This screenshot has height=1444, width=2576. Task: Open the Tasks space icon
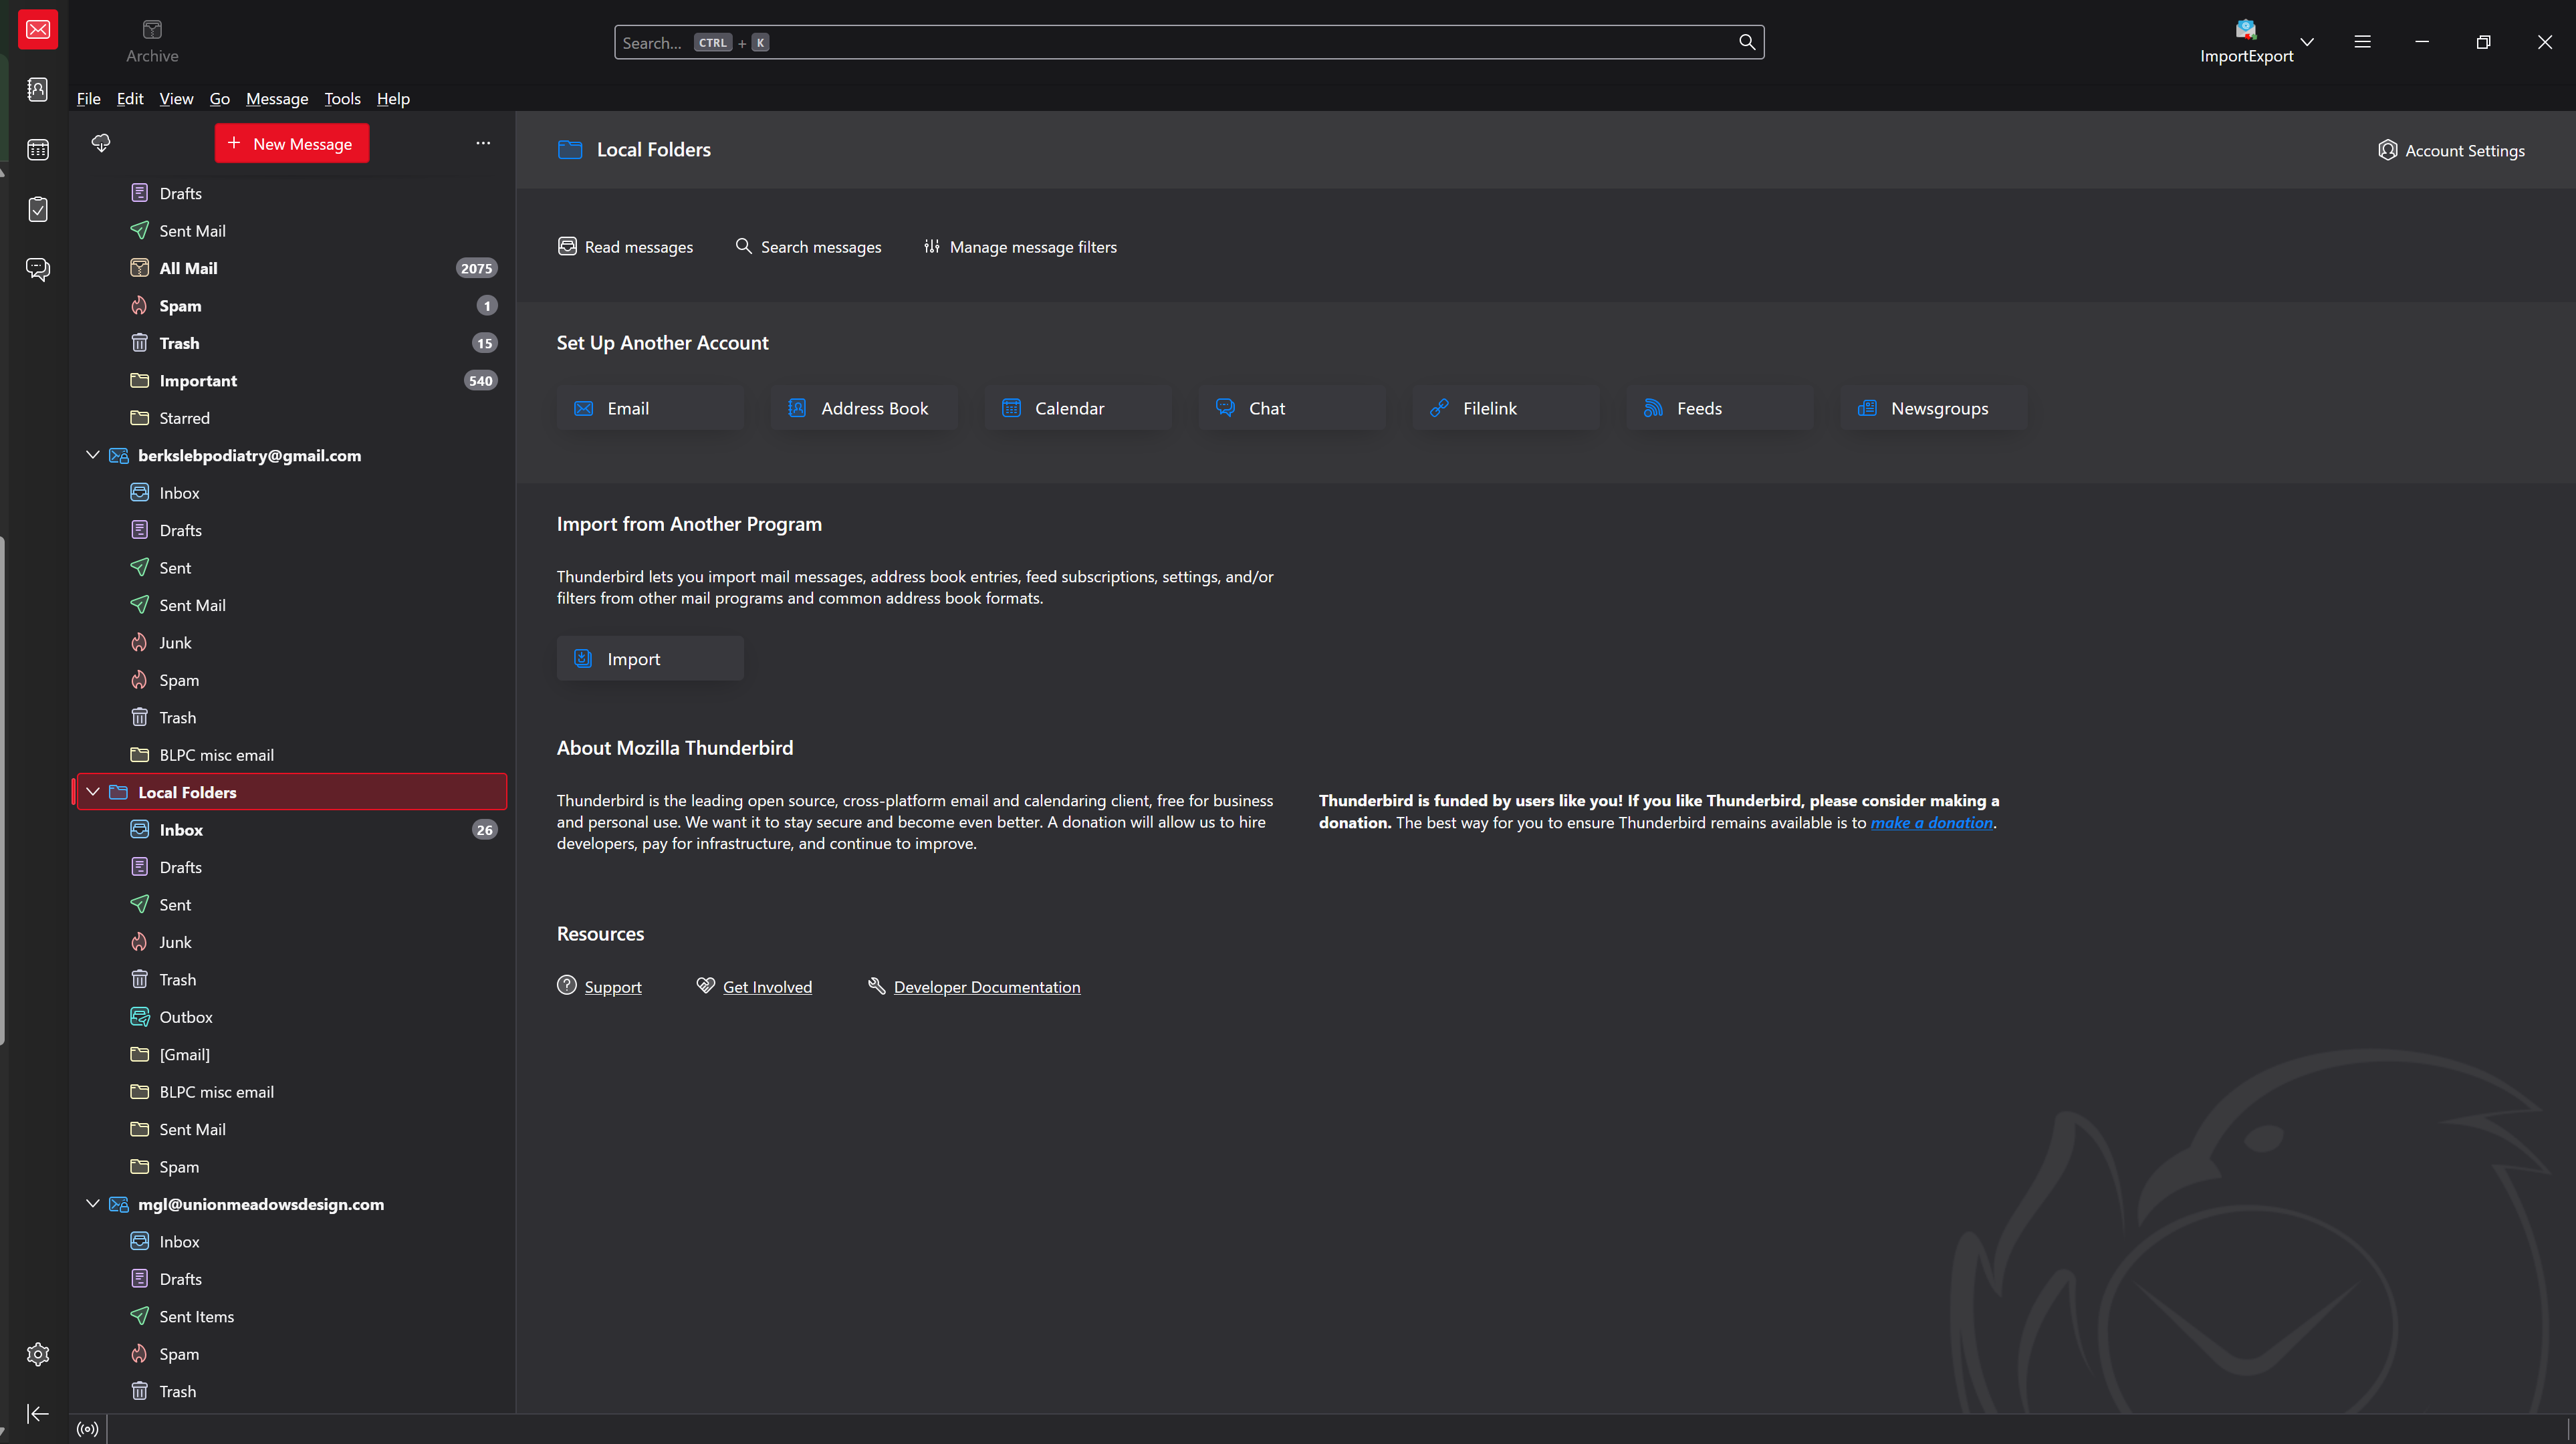tap(38, 210)
